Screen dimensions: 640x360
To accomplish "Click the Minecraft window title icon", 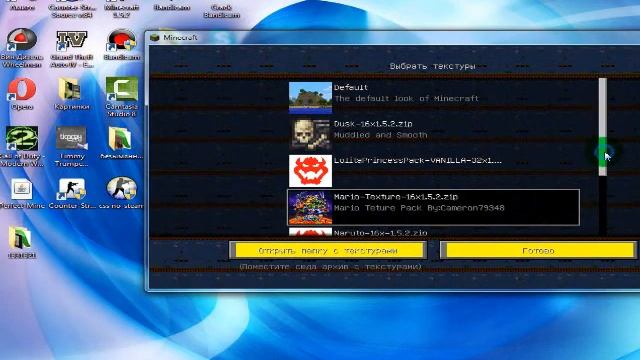I will [x=155, y=38].
